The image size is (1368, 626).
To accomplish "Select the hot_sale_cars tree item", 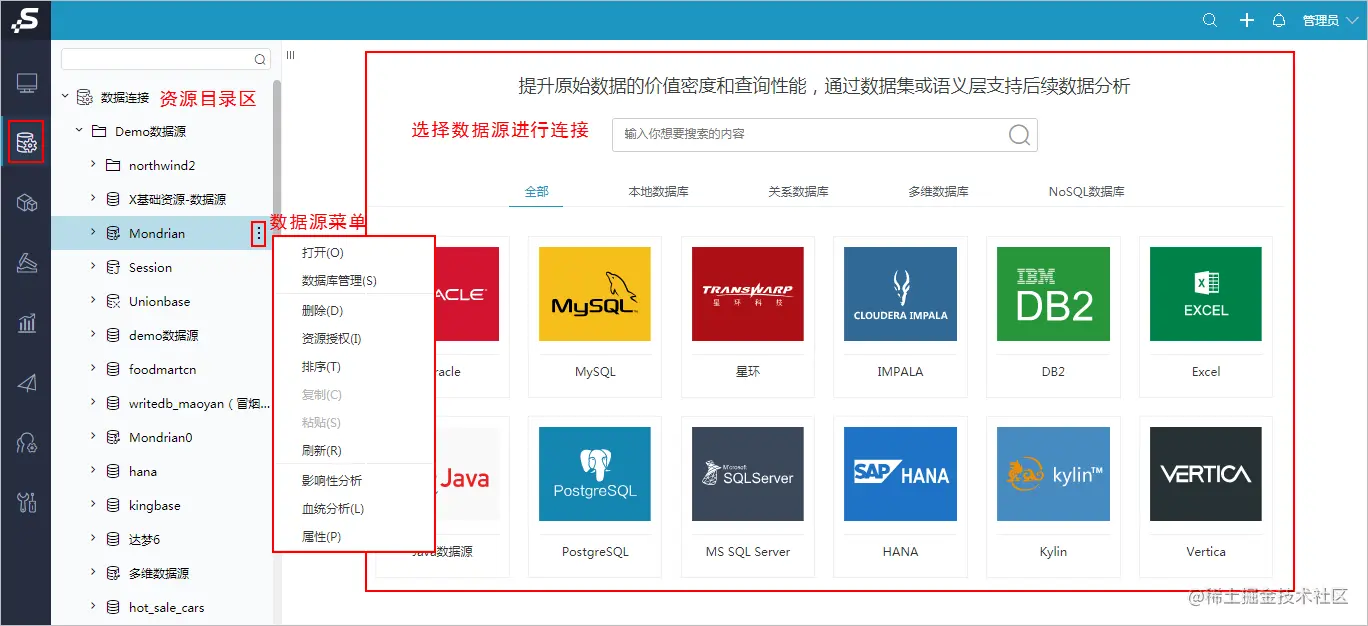I will pyautogui.click(x=167, y=607).
